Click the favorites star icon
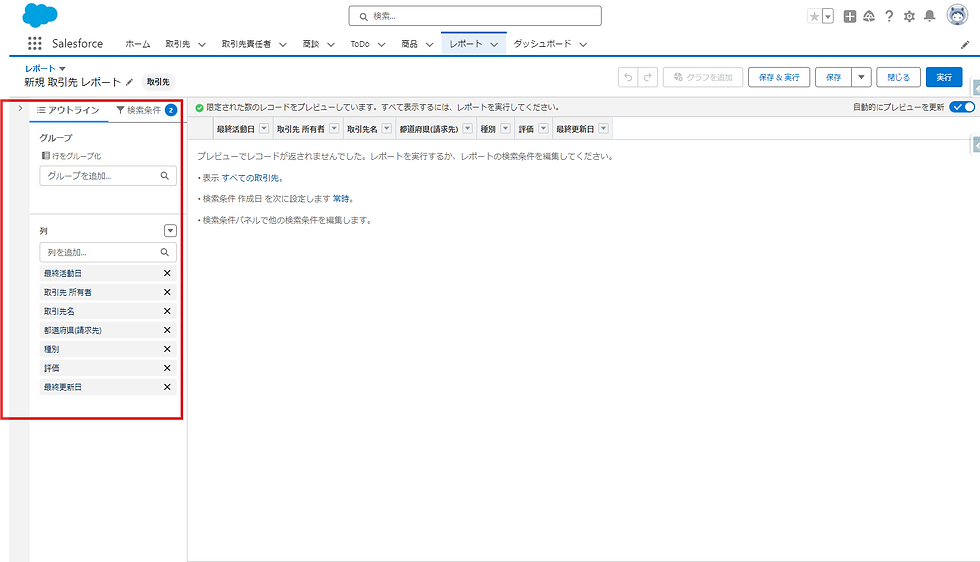 [x=814, y=16]
